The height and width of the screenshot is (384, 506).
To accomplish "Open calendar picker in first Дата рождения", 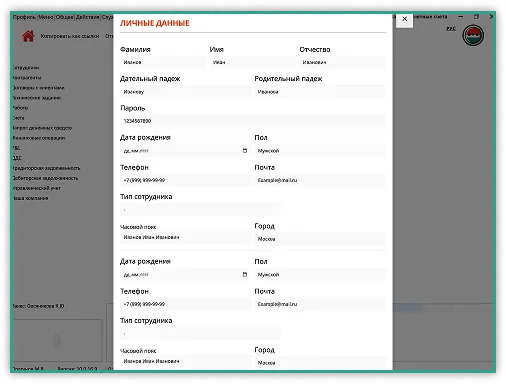I will pyautogui.click(x=245, y=151).
